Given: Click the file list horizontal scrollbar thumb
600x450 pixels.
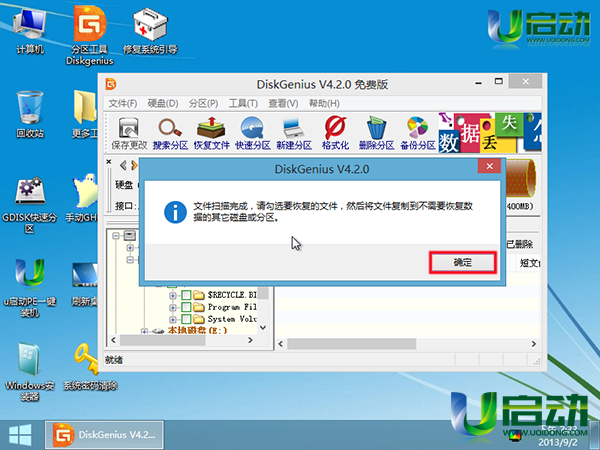Looking at the screenshot, I should 352,344.
